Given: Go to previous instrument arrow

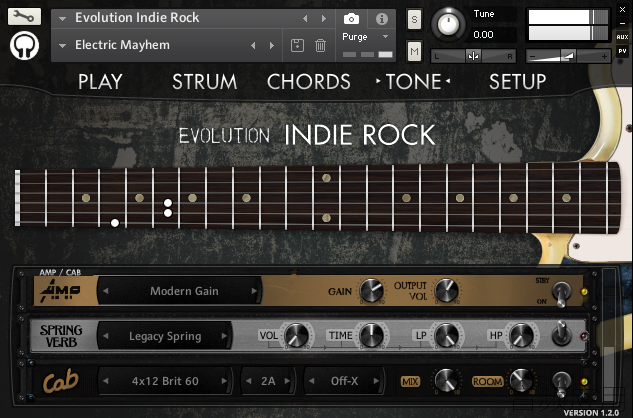Looking at the screenshot, I should click(x=305, y=19).
